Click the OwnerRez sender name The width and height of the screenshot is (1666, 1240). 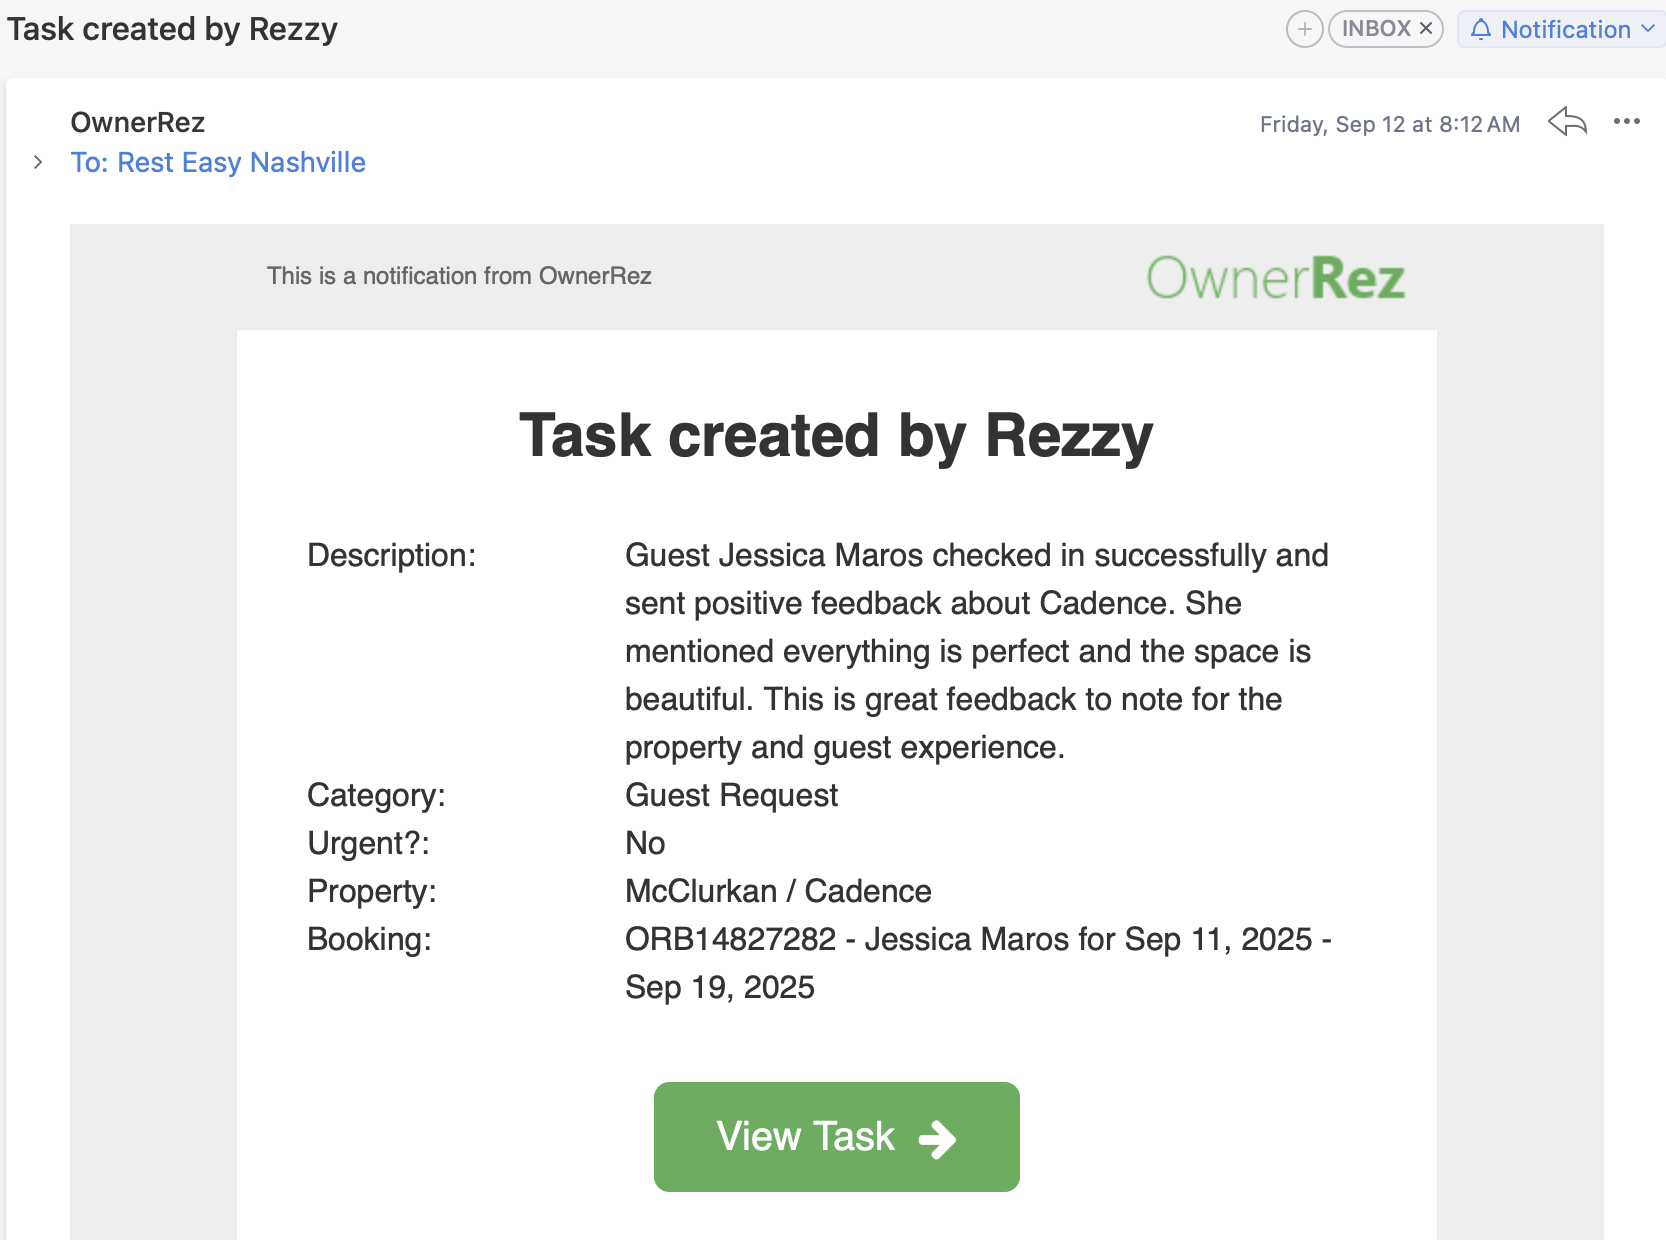138,122
